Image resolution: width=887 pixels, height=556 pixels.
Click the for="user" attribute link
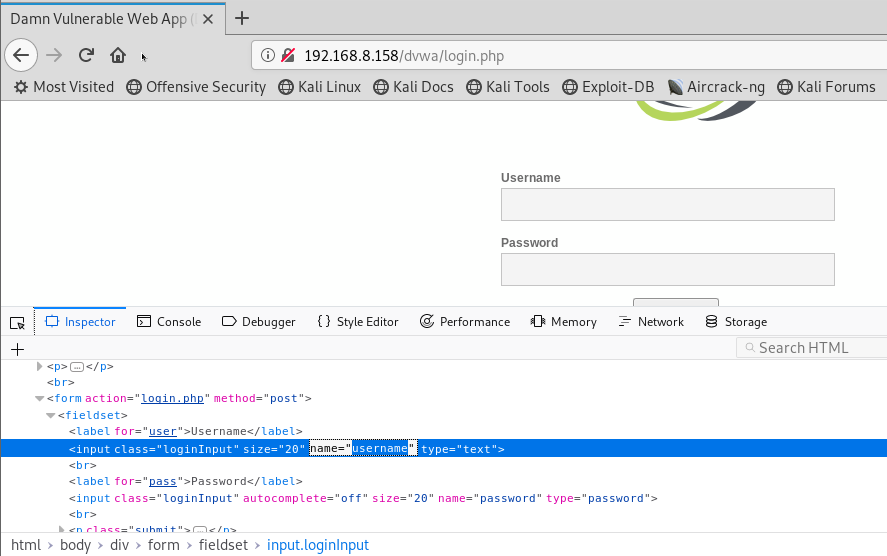(162, 431)
